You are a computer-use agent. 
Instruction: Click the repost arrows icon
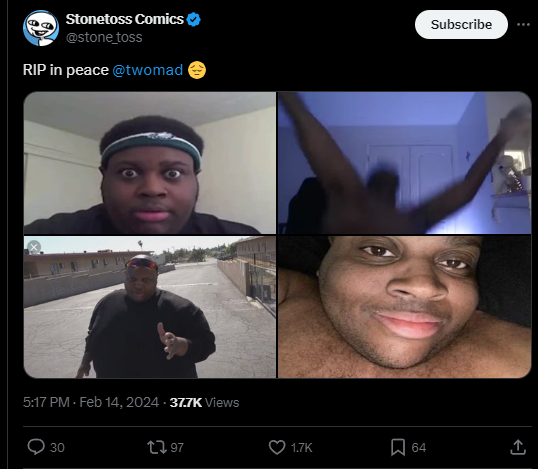(156, 447)
